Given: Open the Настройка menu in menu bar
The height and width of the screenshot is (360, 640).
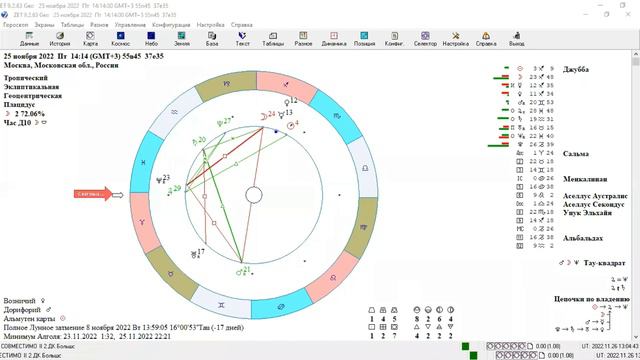Looking at the screenshot, I should (210, 25).
